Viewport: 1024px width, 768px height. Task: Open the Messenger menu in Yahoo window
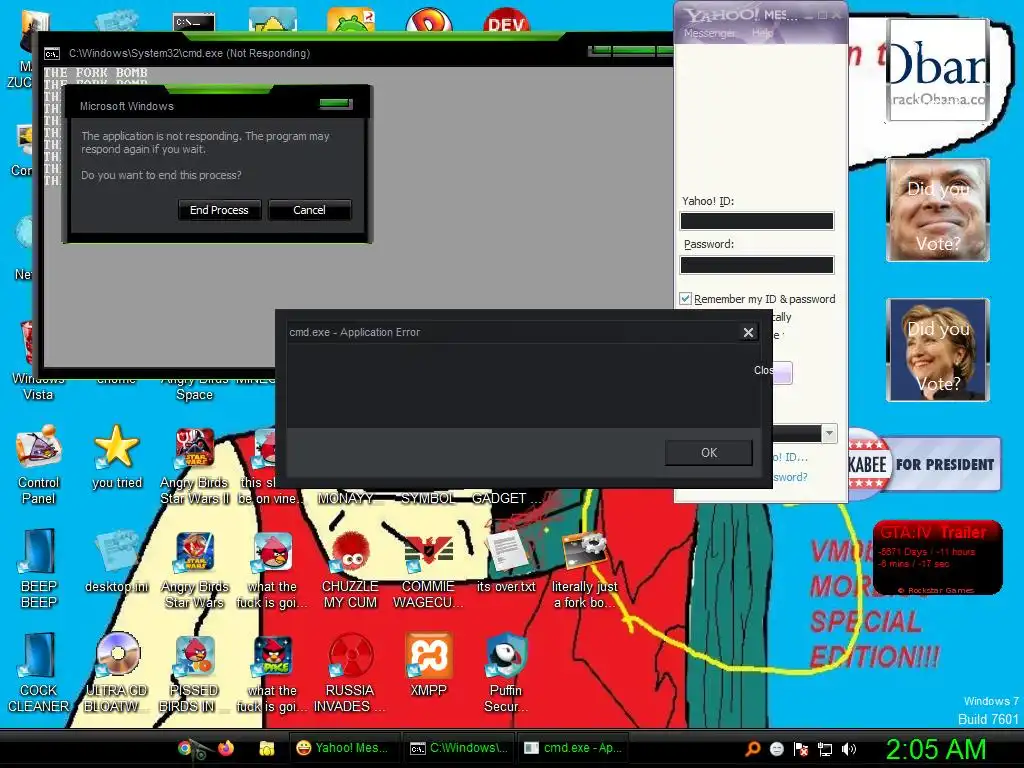coord(709,33)
